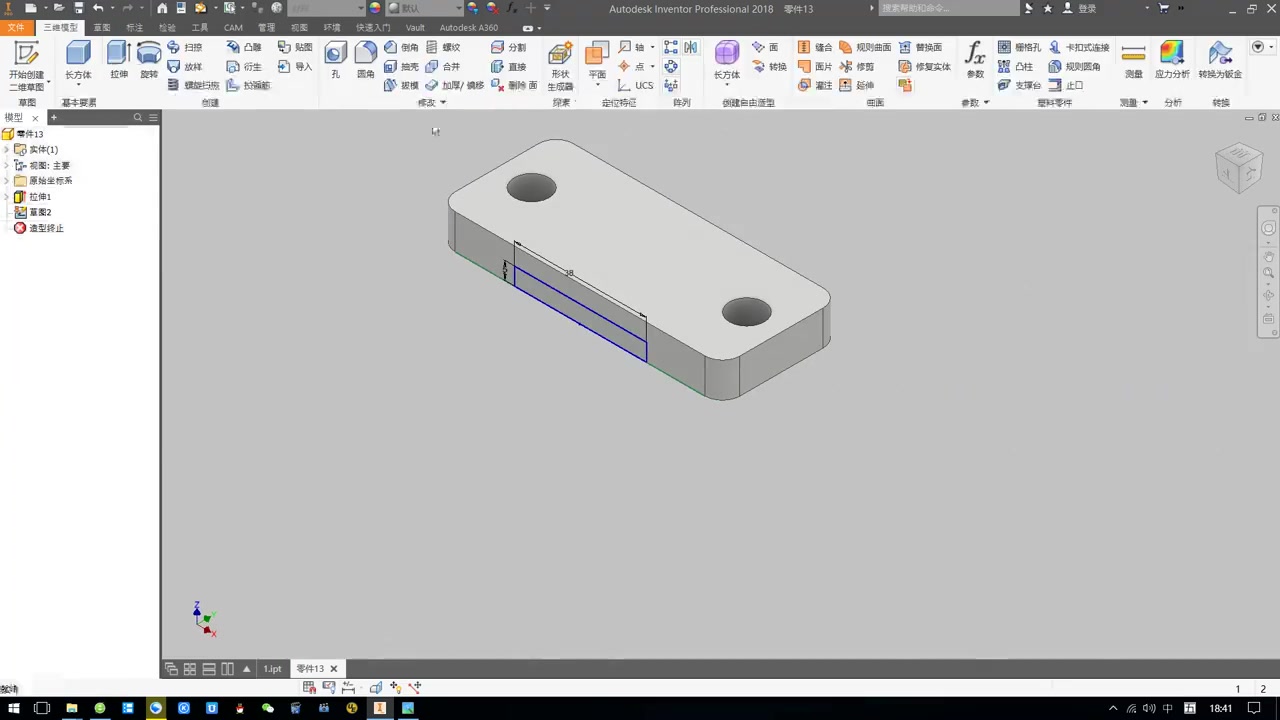1280x720 pixels.
Task: Open the 文件 menu
Action: [x=15, y=27]
